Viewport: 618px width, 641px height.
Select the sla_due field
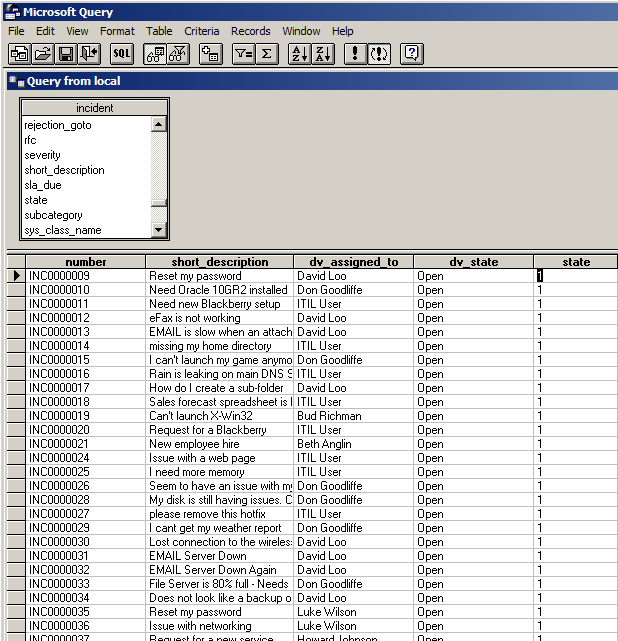click(x=43, y=185)
